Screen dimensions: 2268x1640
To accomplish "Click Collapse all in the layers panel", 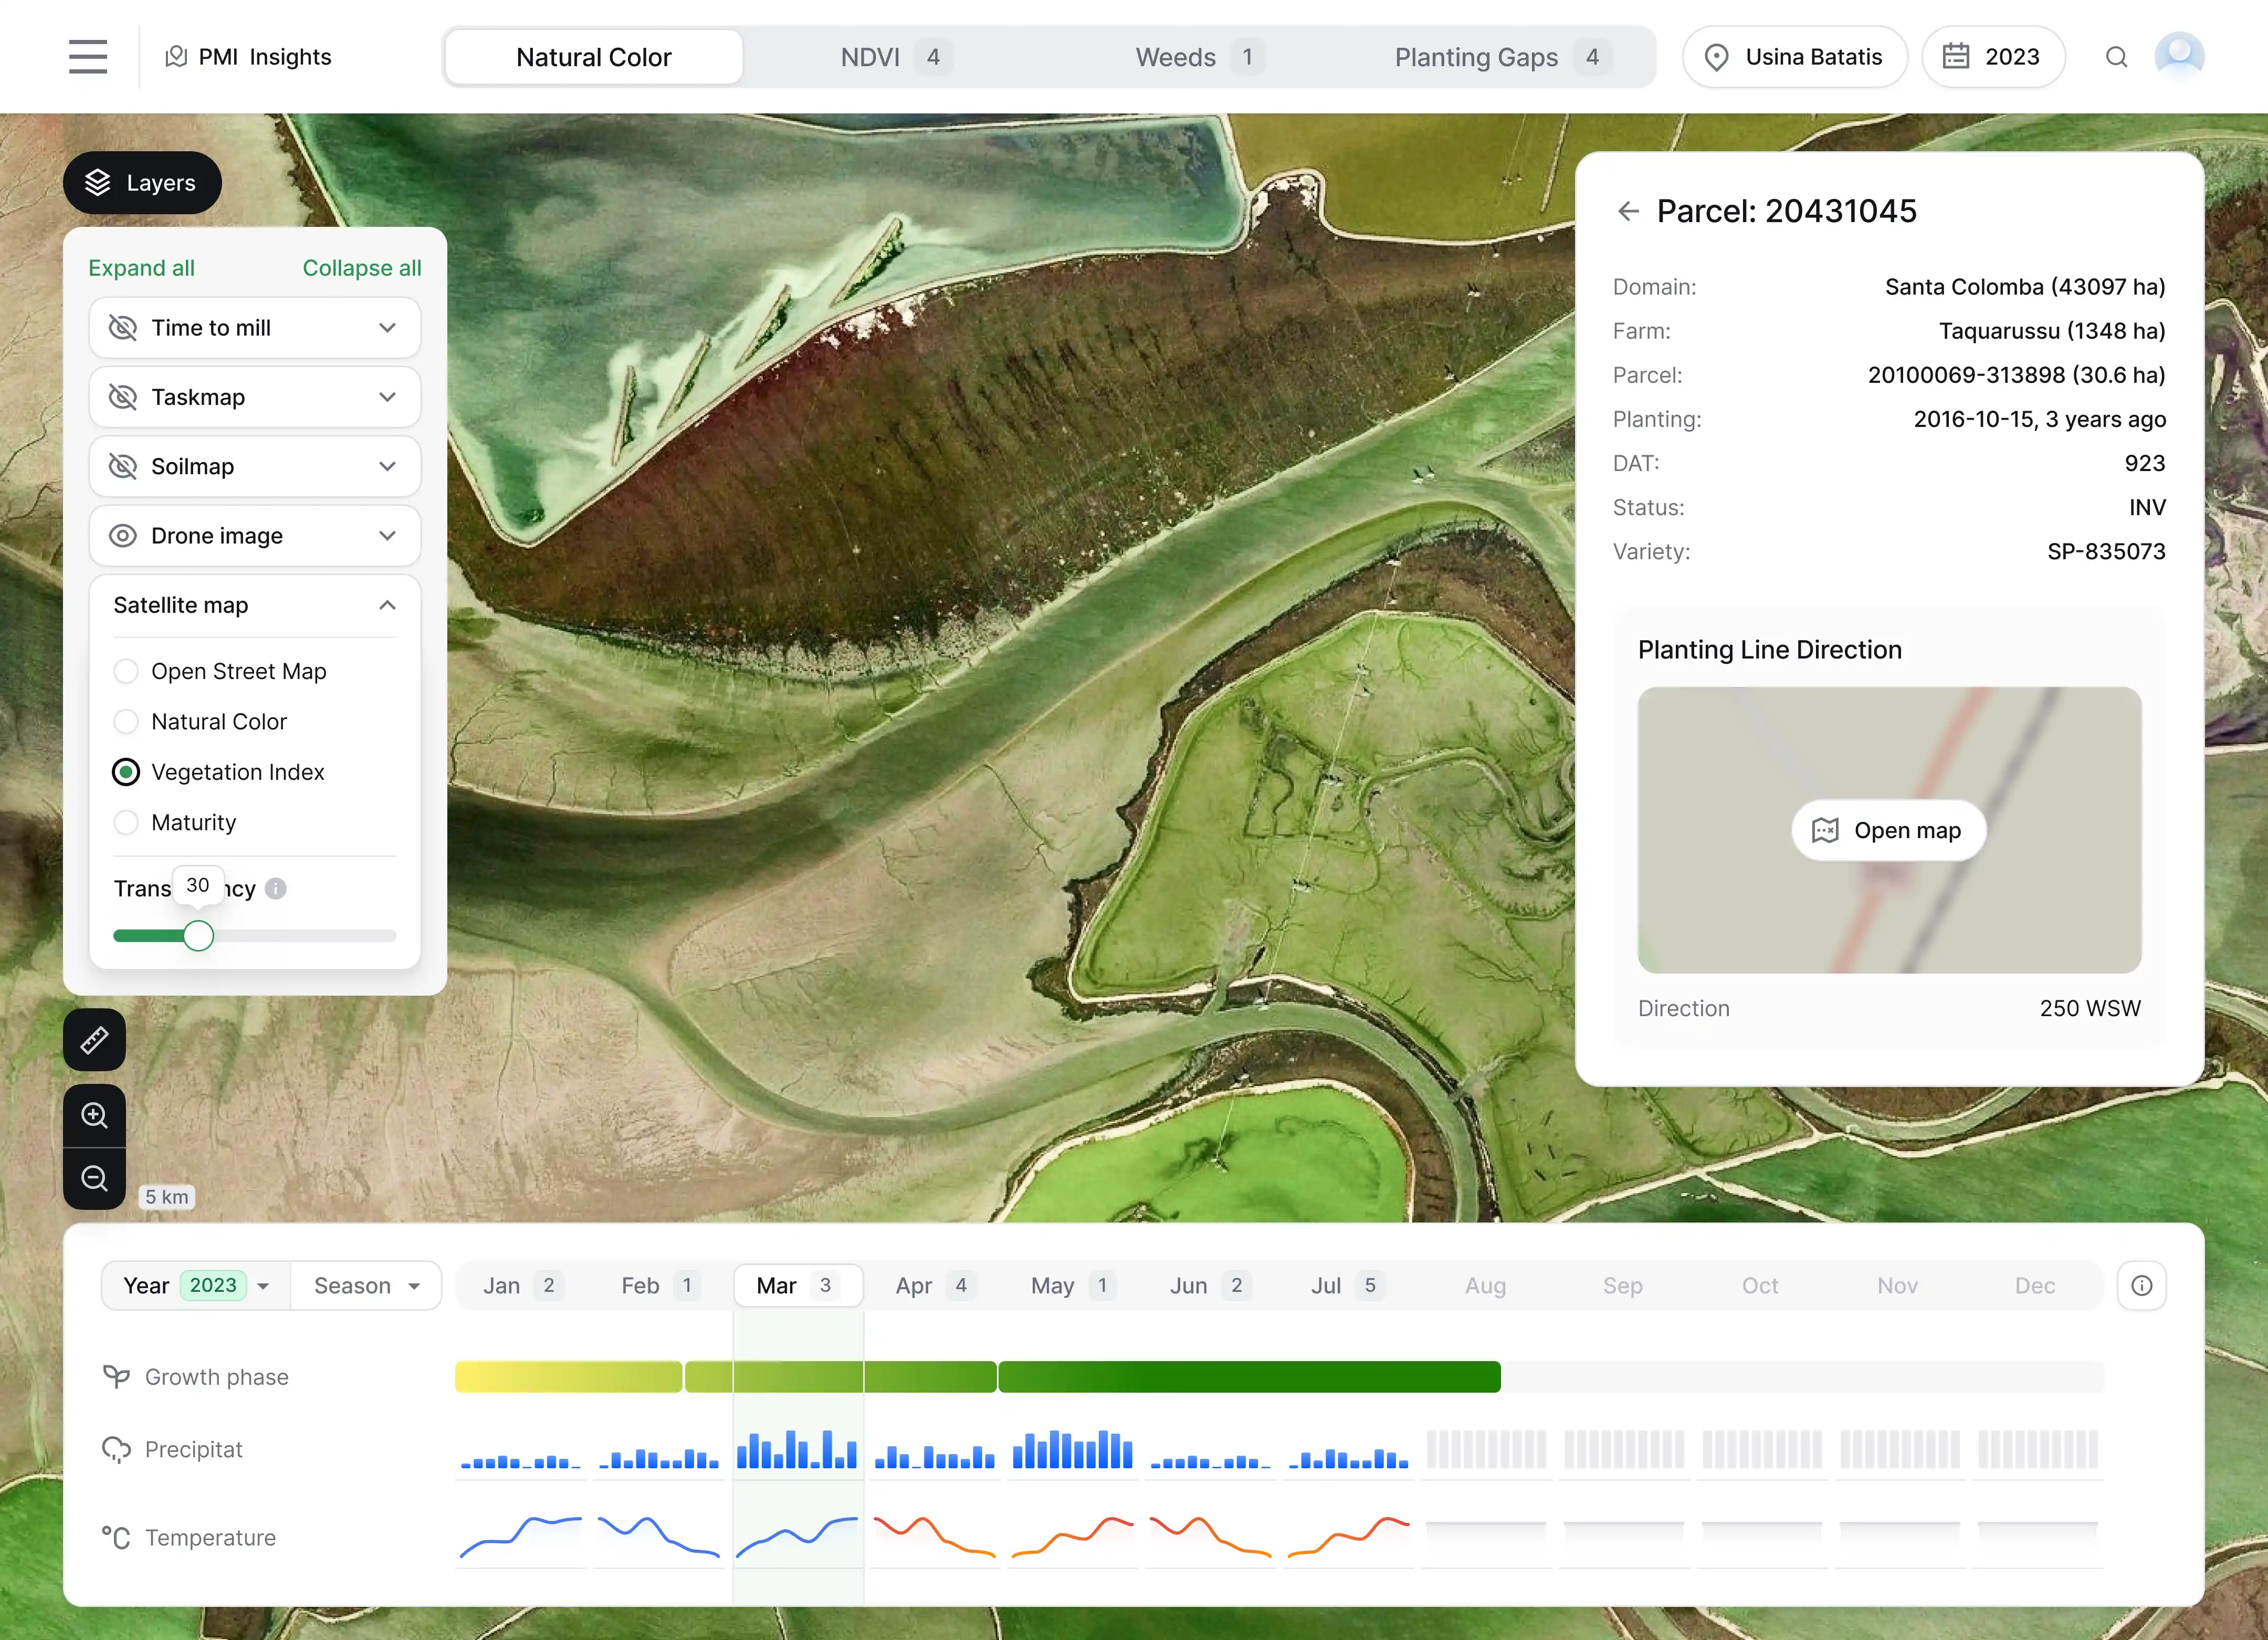I will click(362, 268).
